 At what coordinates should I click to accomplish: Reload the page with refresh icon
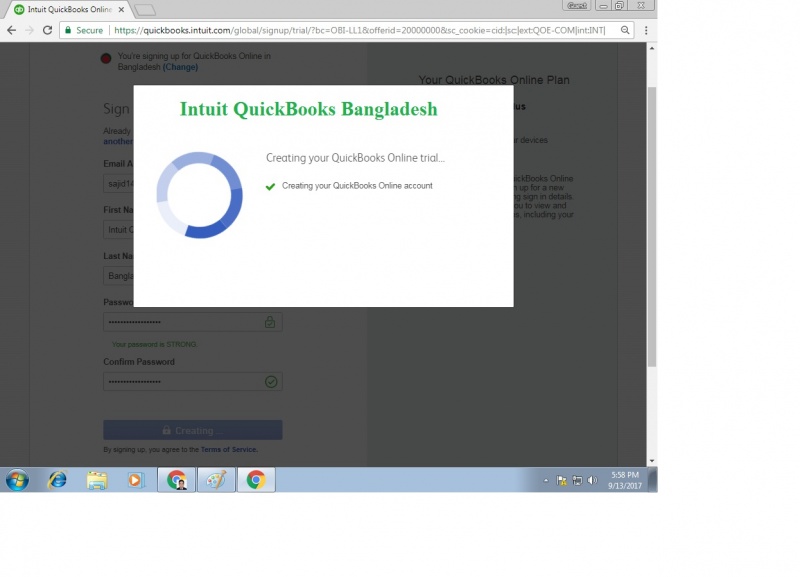(47, 31)
